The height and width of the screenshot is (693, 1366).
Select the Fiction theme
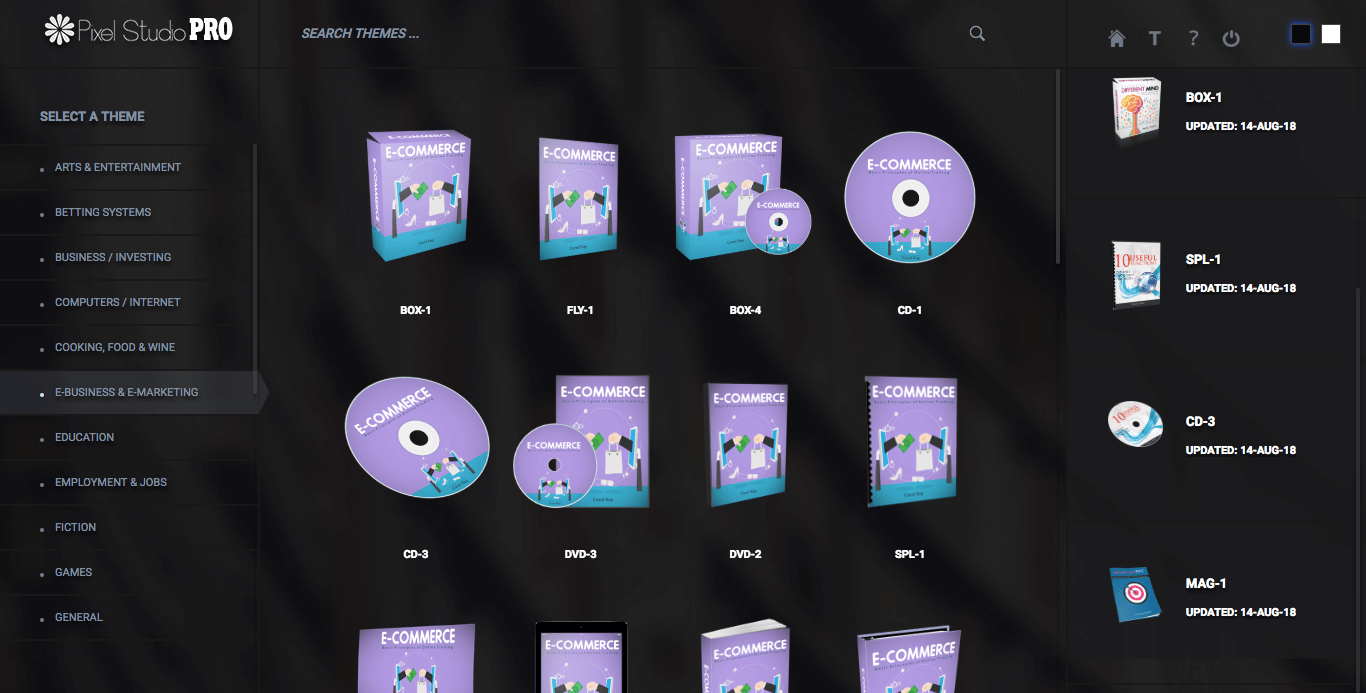[x=128, y=527]
